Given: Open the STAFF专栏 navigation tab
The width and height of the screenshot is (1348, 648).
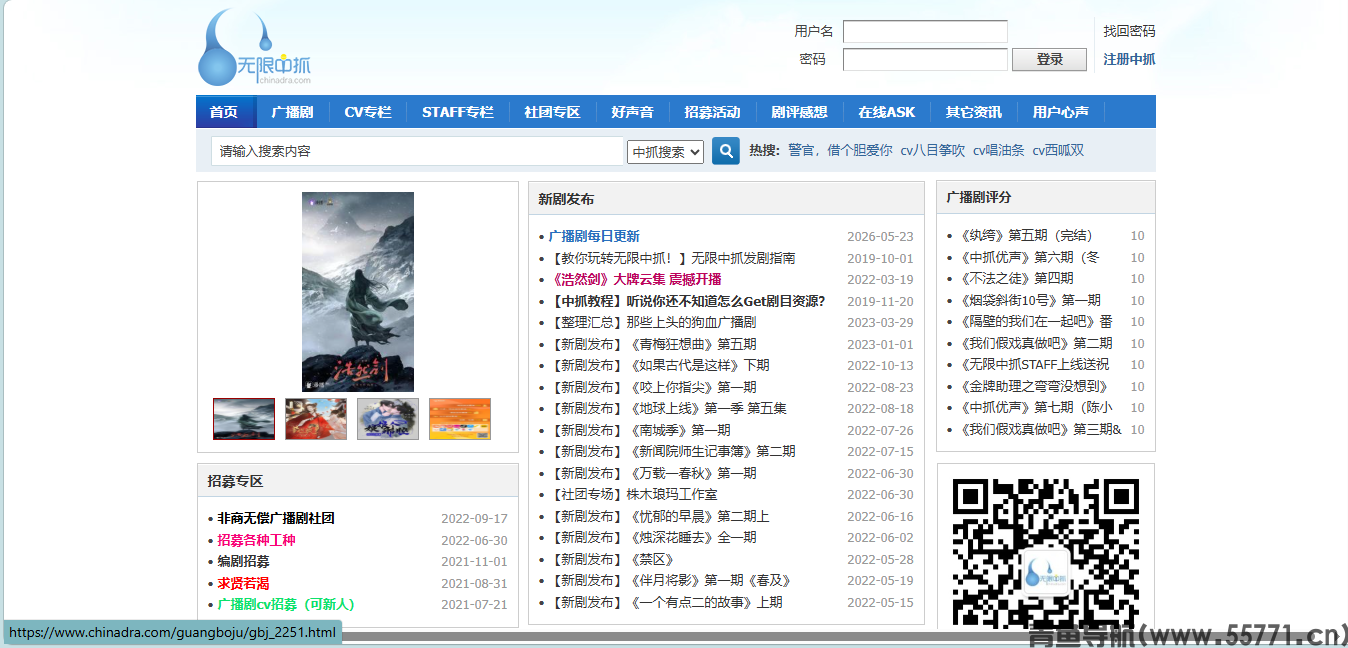Looking at the screenshot, I should pos(458,112).
